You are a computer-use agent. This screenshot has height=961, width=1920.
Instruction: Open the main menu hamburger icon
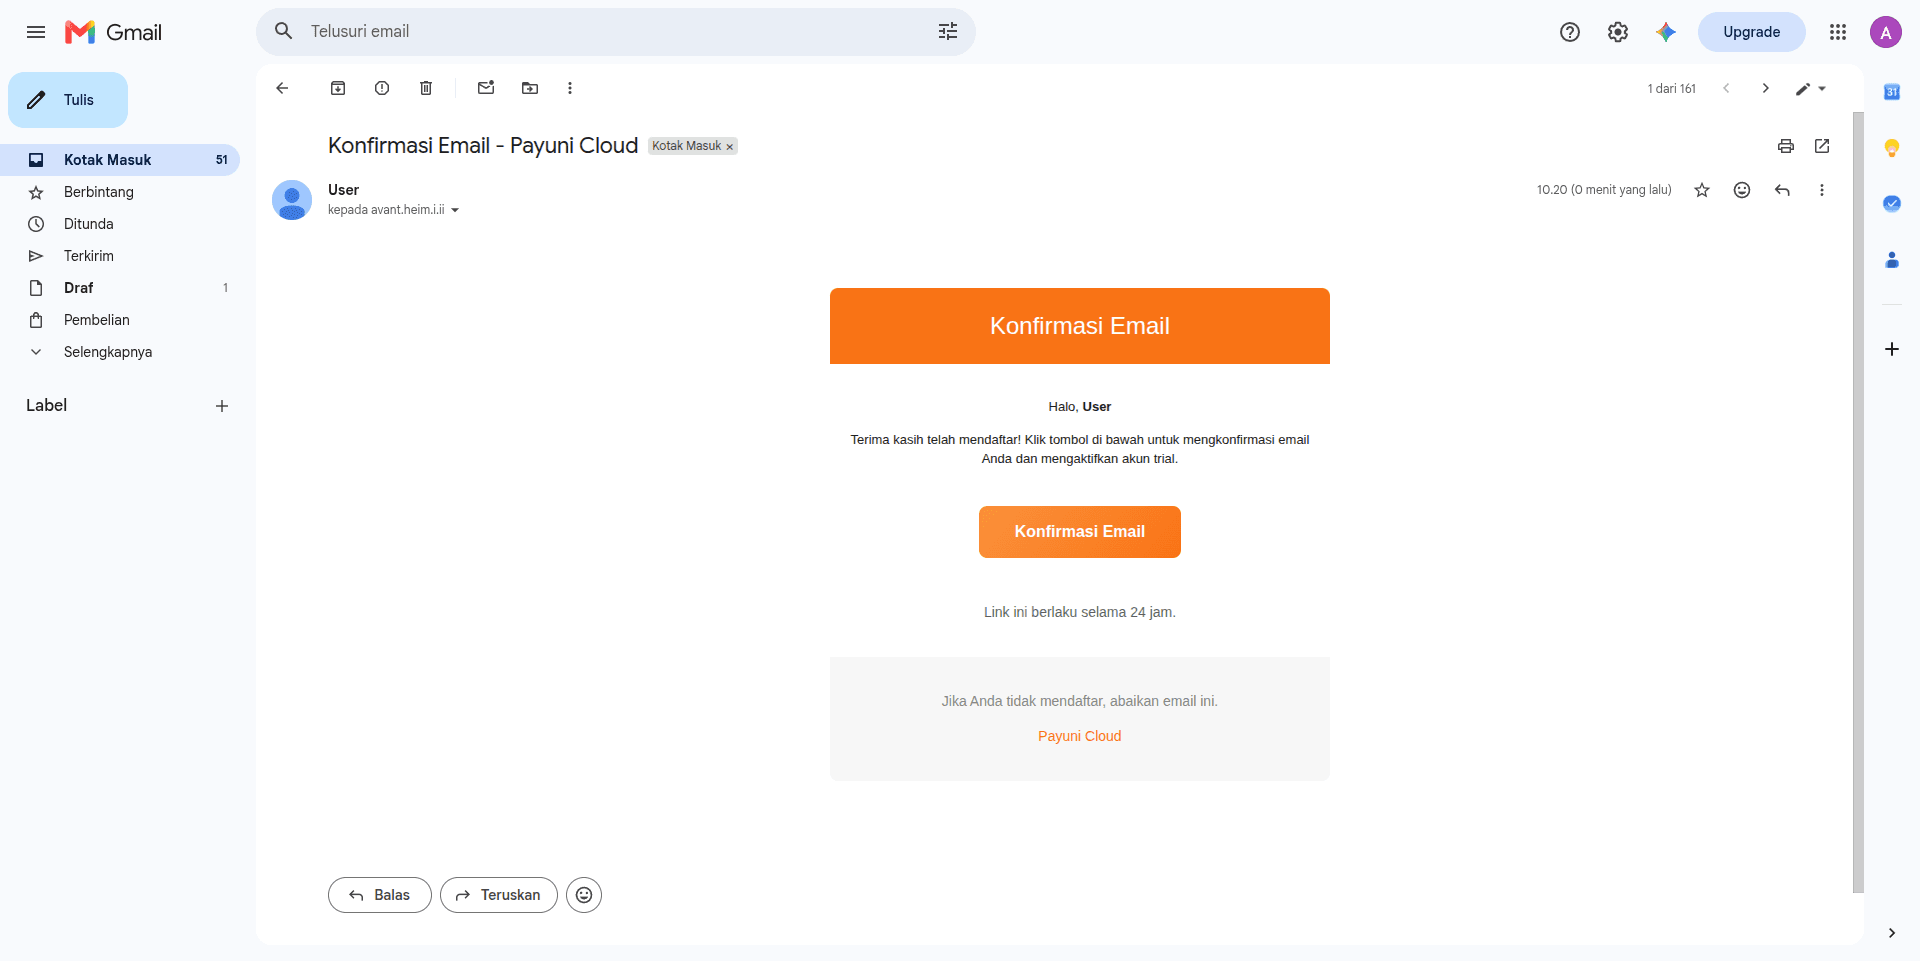36,32
